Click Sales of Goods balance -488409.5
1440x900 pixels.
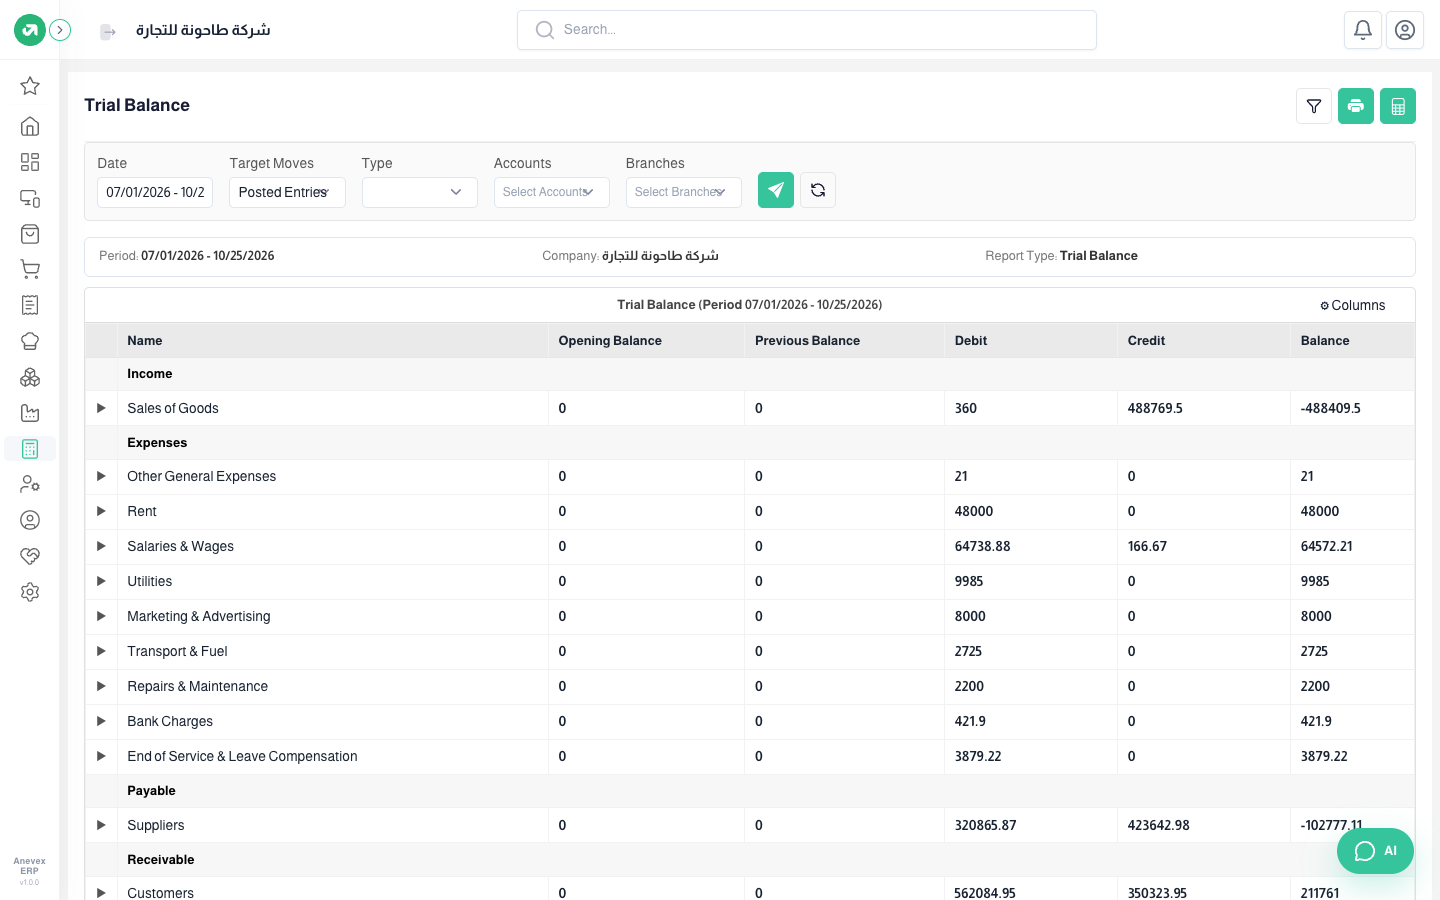pos(1330,408)
